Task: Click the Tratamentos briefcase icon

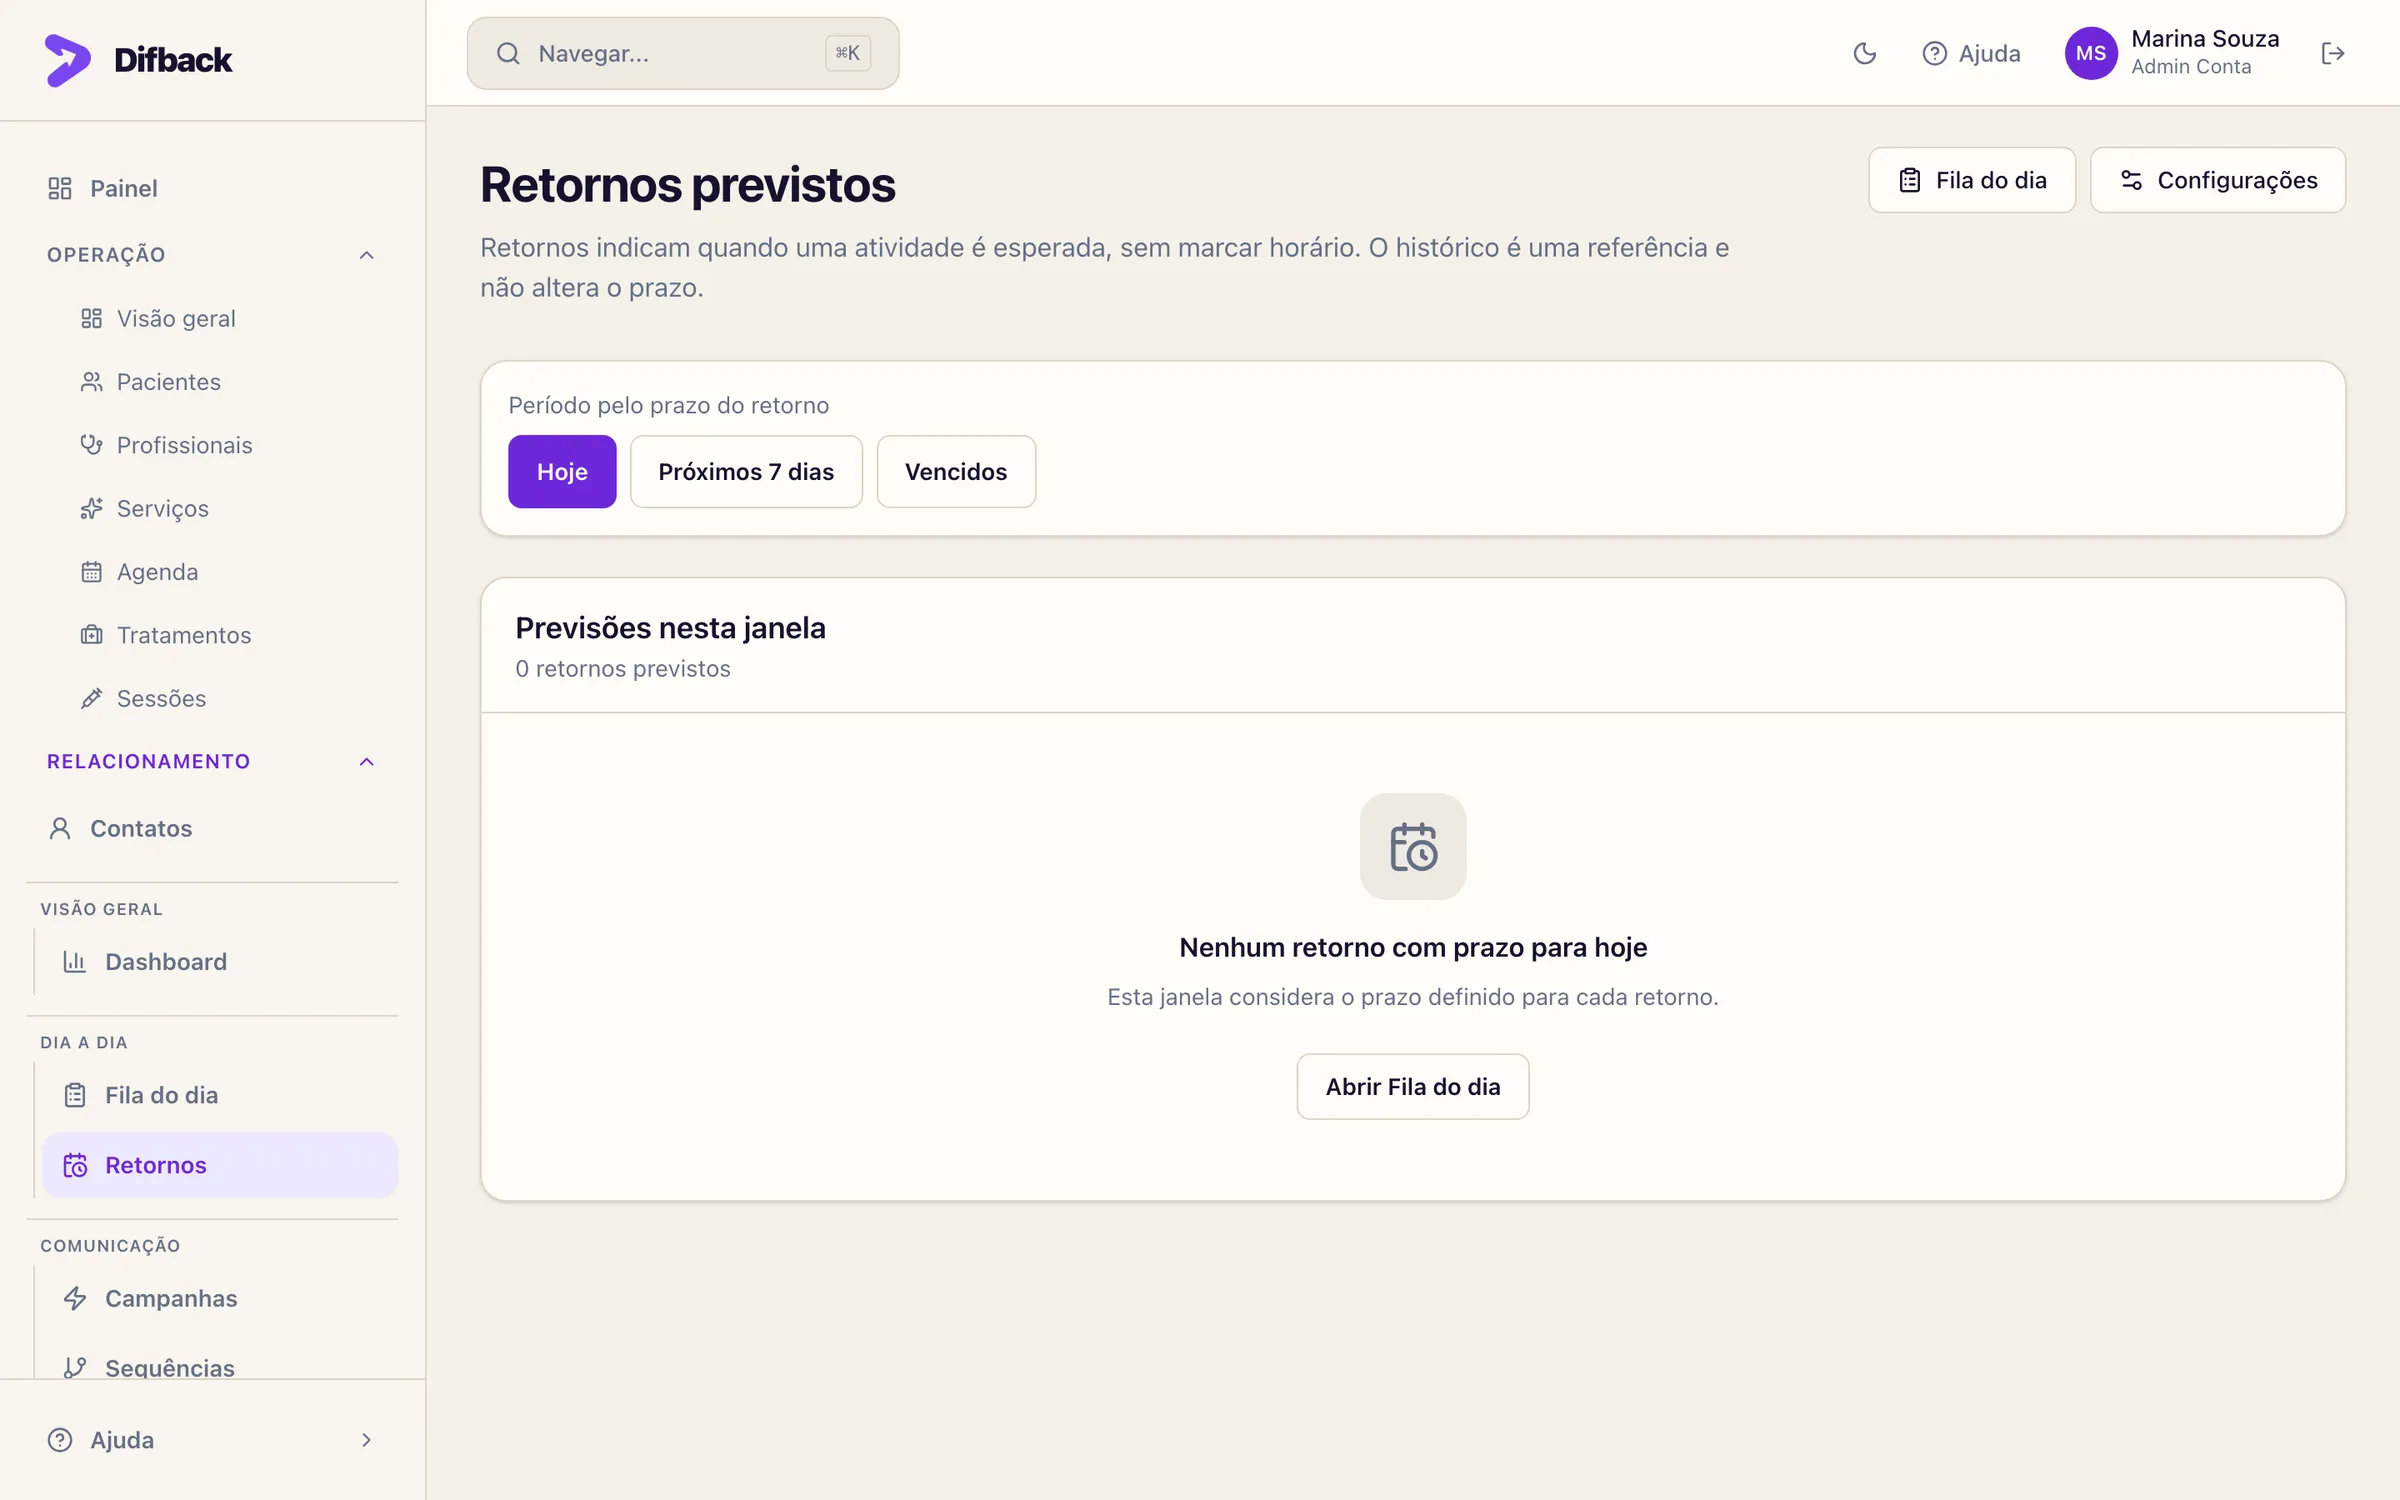Action: coord(91,635)
